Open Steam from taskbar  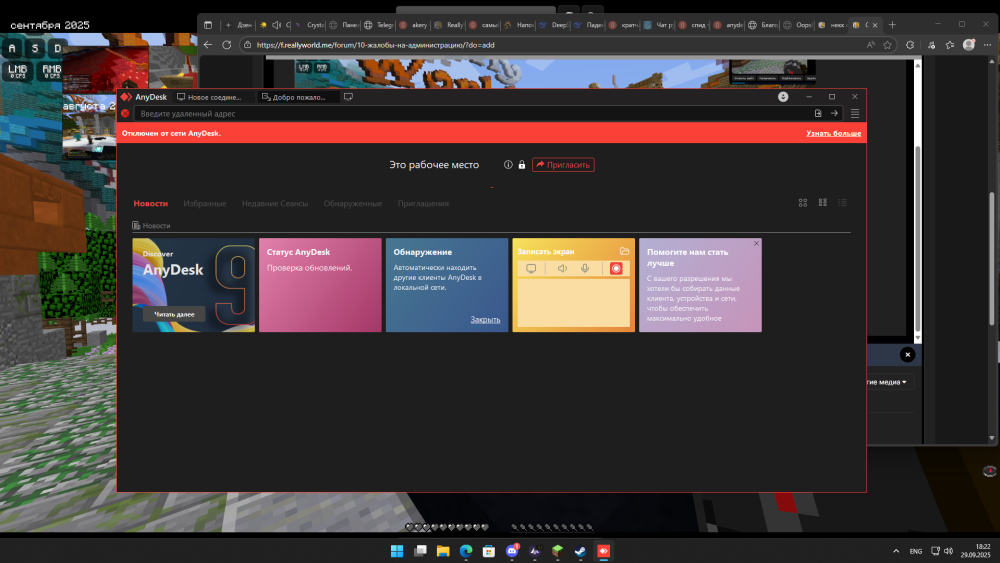click(x=580, y=551)
